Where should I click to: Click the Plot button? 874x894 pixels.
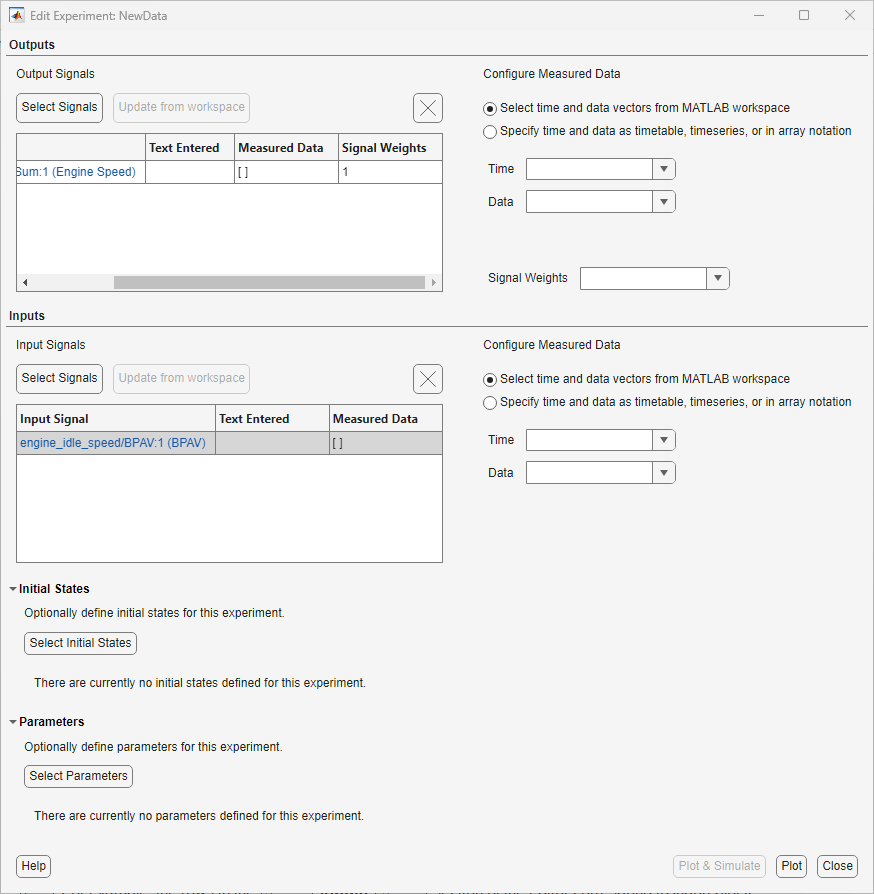(791, 866)
